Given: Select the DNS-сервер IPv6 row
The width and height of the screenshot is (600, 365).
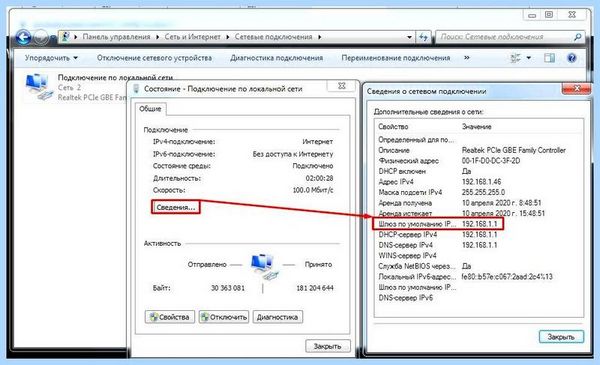Looking at the screenshot, I should pyautogui.click(x=478, y=297).
